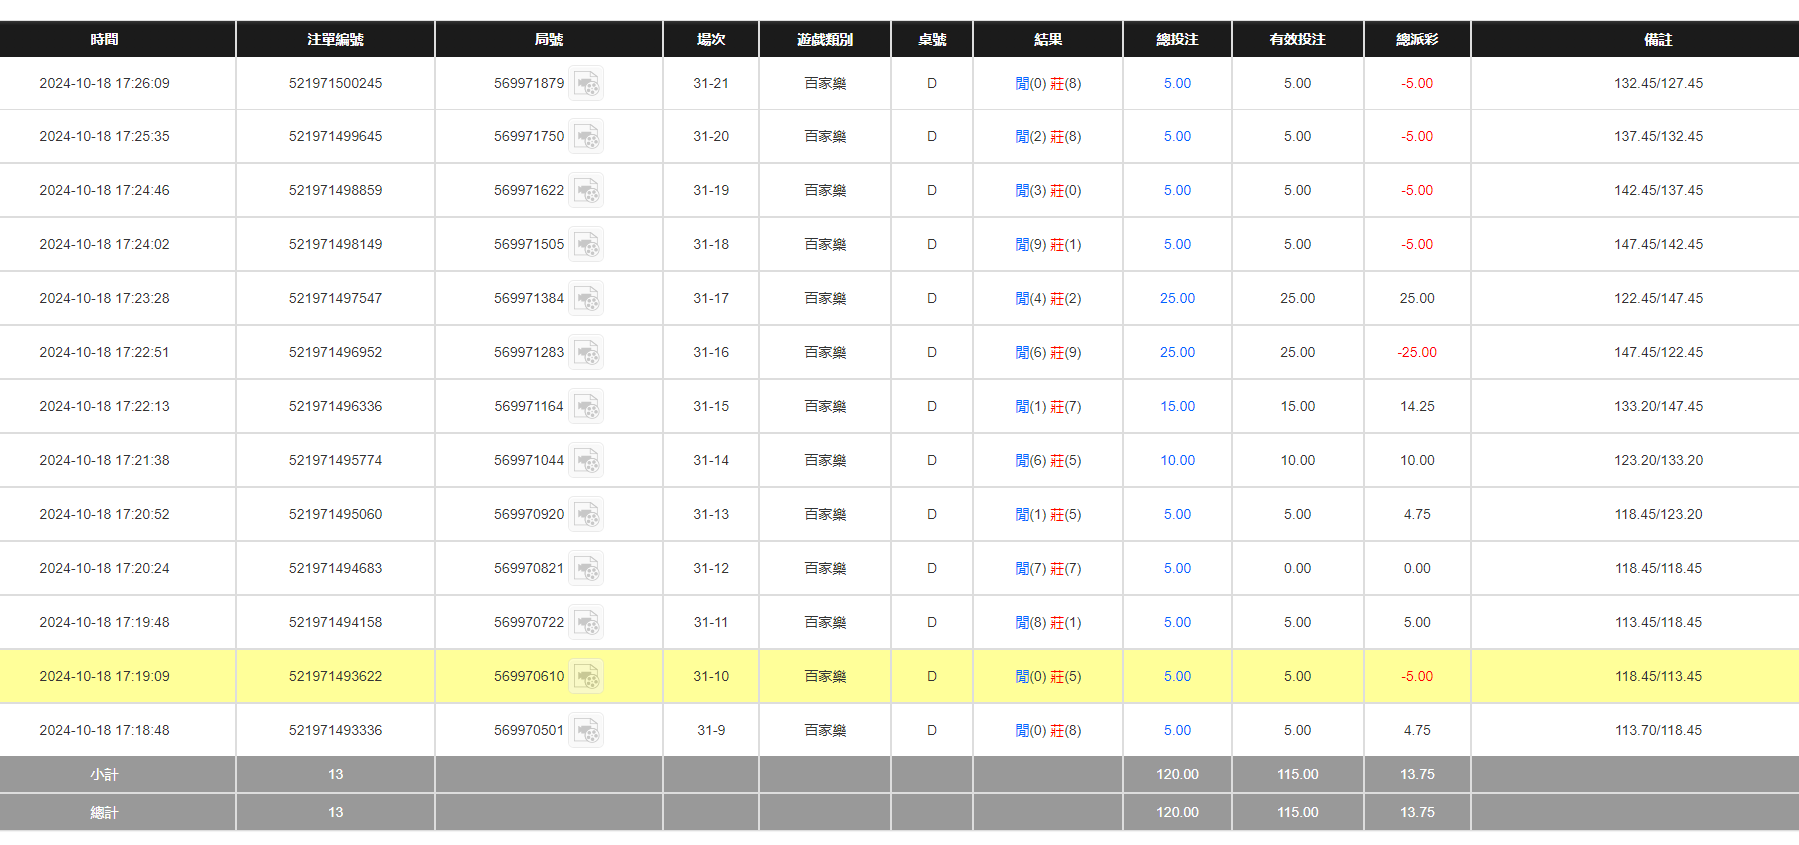Open replay icon for round 569970821
Image resolution: width=1799 pixels, height=845 pixels.
coord(587,569)
